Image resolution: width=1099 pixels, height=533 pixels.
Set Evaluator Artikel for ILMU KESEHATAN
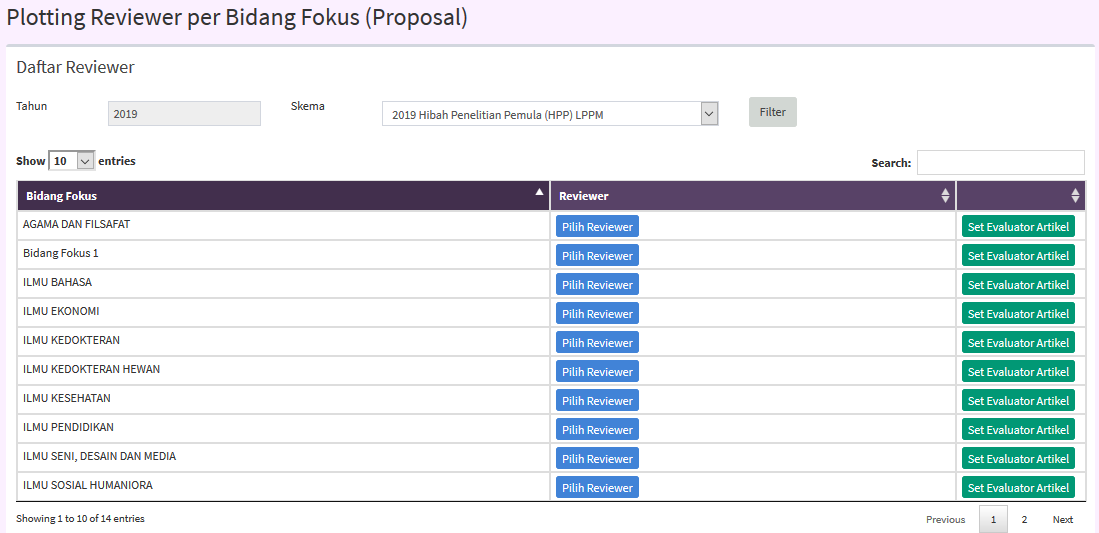point(1018,400)
